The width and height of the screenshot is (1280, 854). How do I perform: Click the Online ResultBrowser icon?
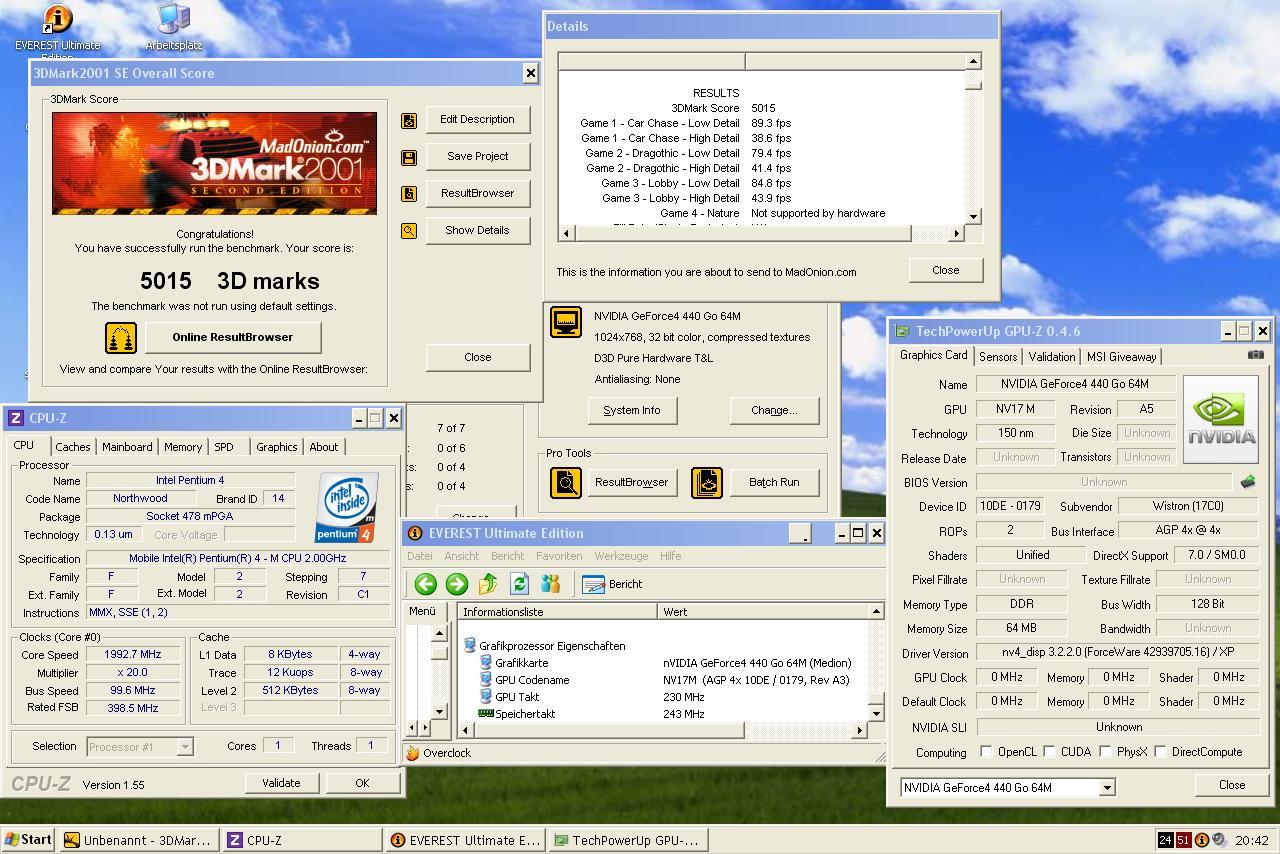click(x=121, y=338)
